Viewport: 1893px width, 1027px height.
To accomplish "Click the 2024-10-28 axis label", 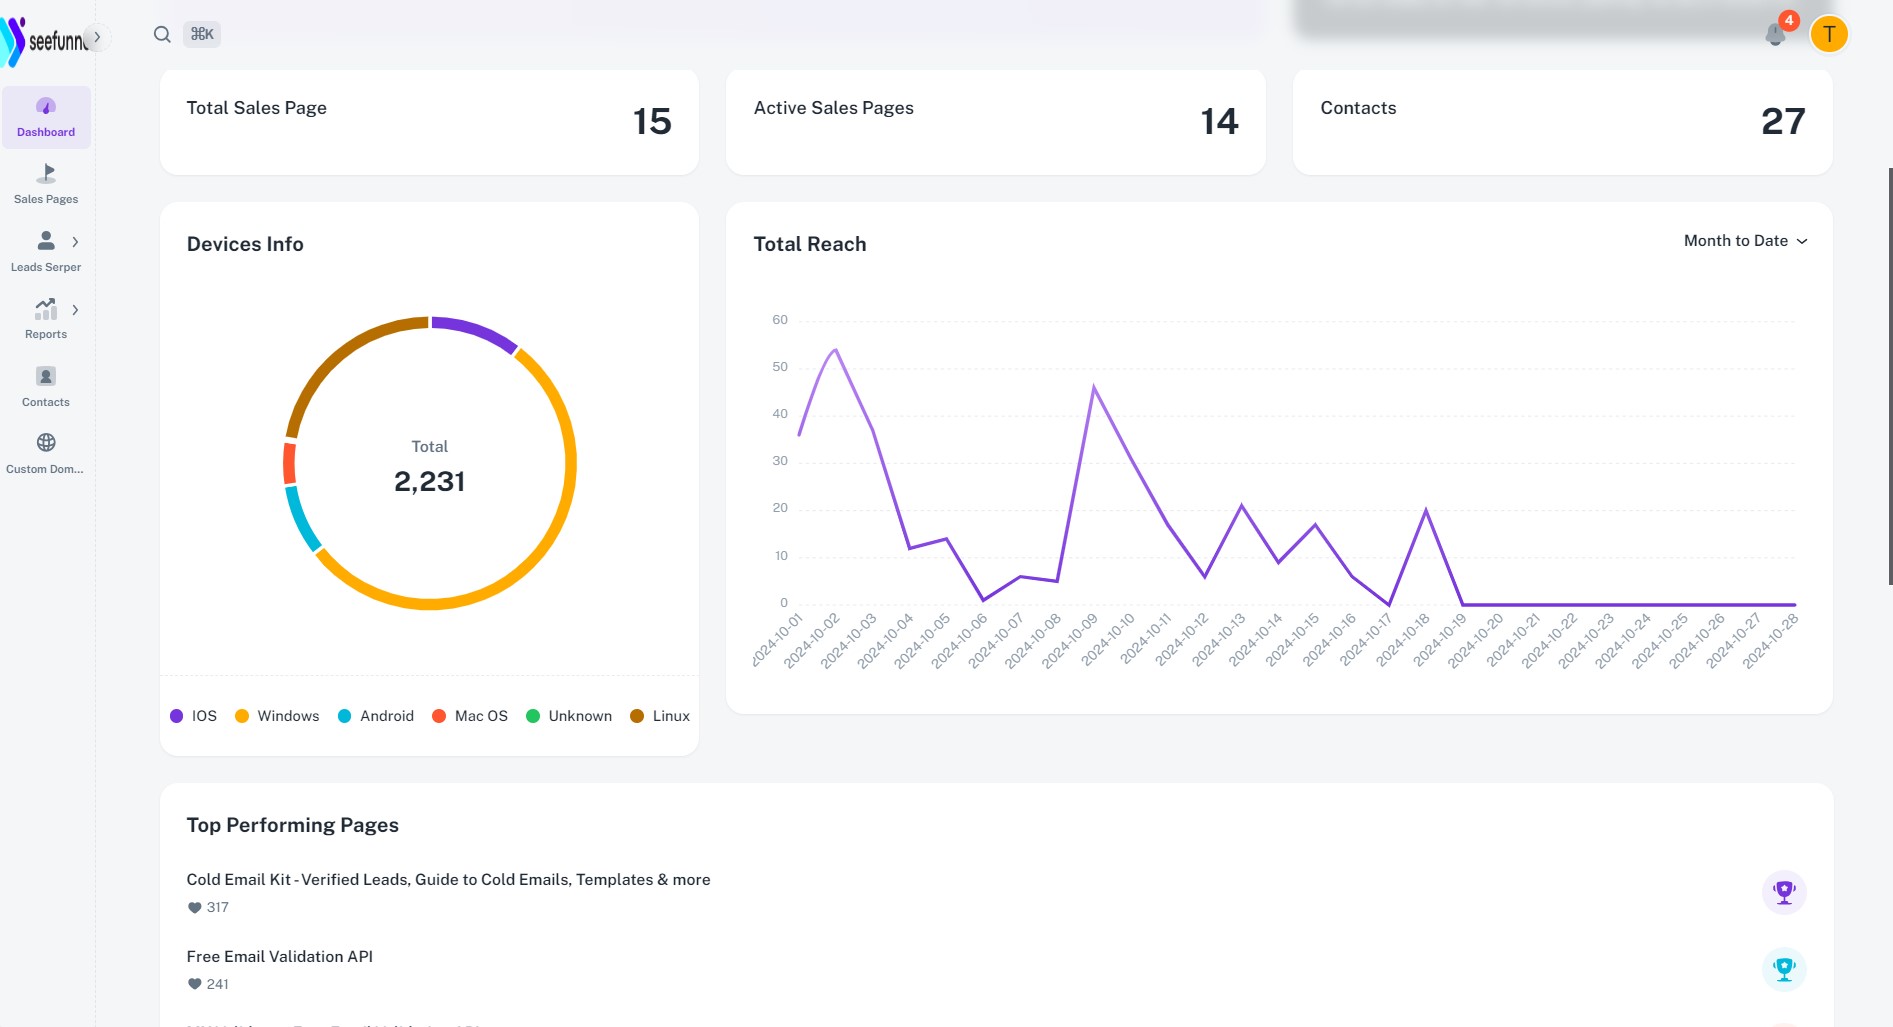I will (x=1770, y=641).
